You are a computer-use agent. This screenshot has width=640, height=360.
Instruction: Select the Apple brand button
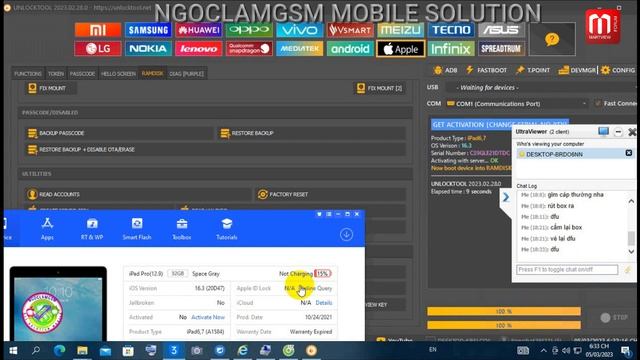coord(400,49)
